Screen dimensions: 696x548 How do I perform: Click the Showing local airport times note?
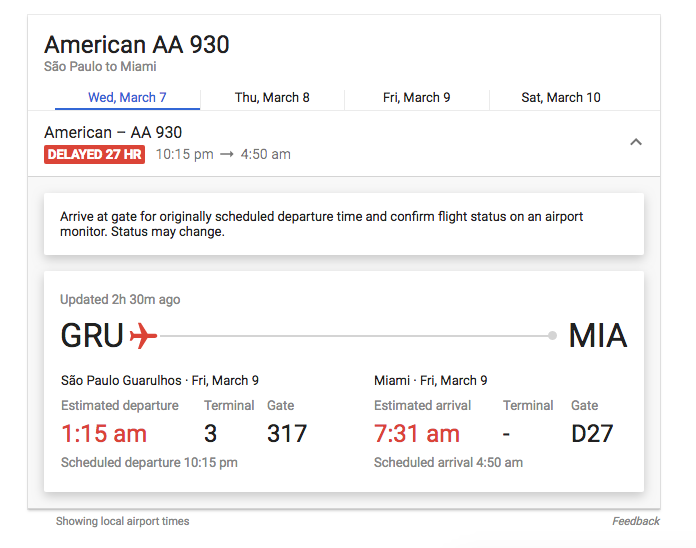pos(122,521)
